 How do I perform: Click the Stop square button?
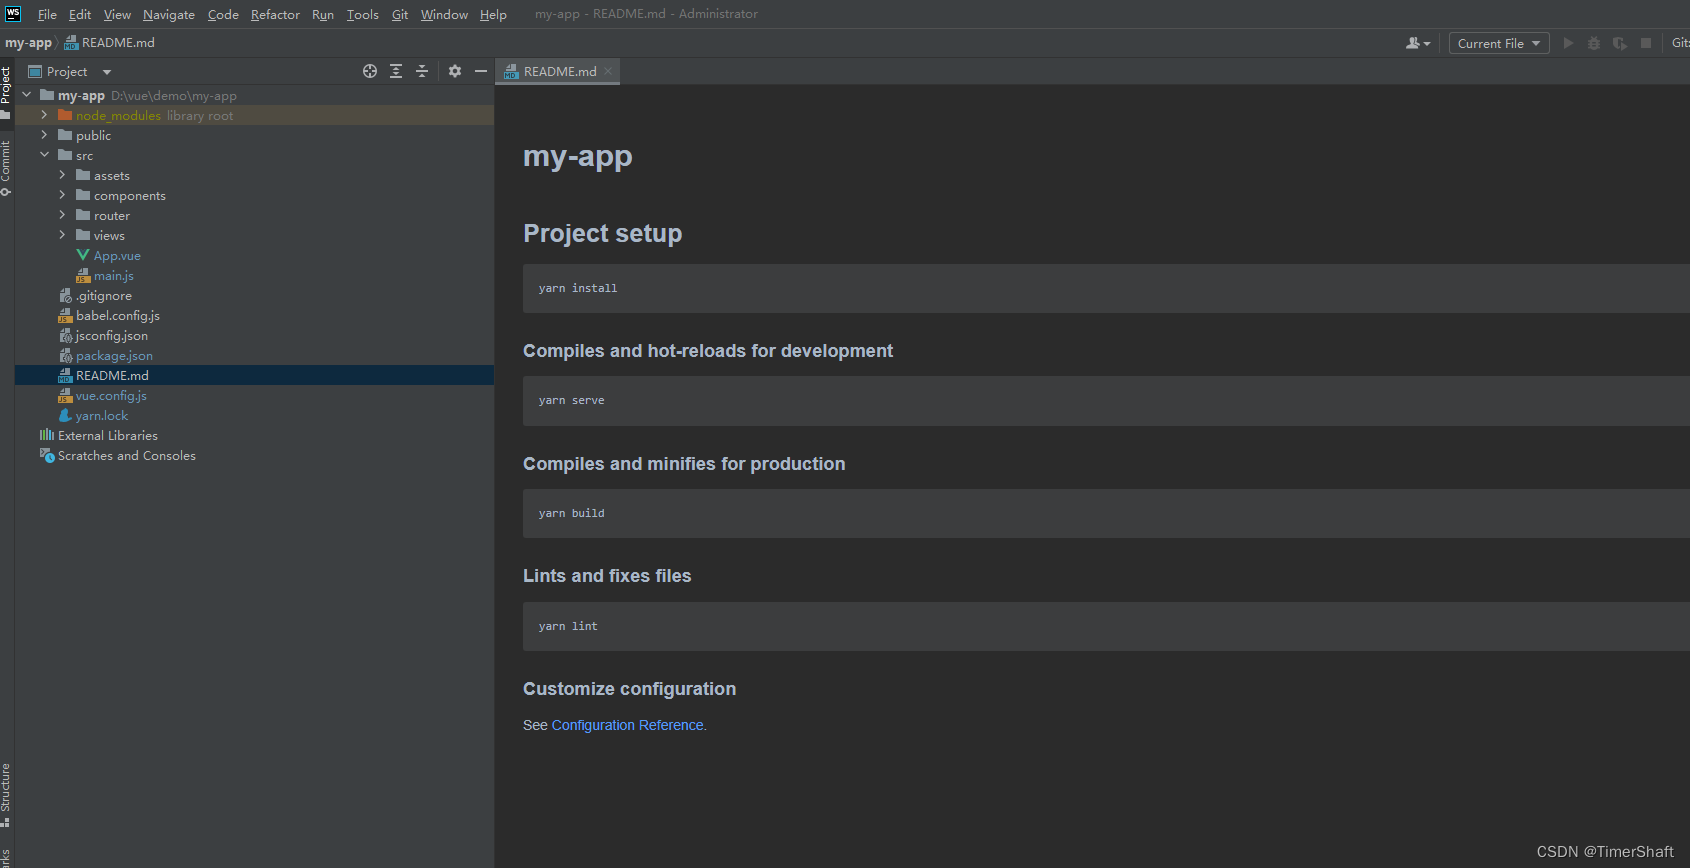(x=1646, y=43)
